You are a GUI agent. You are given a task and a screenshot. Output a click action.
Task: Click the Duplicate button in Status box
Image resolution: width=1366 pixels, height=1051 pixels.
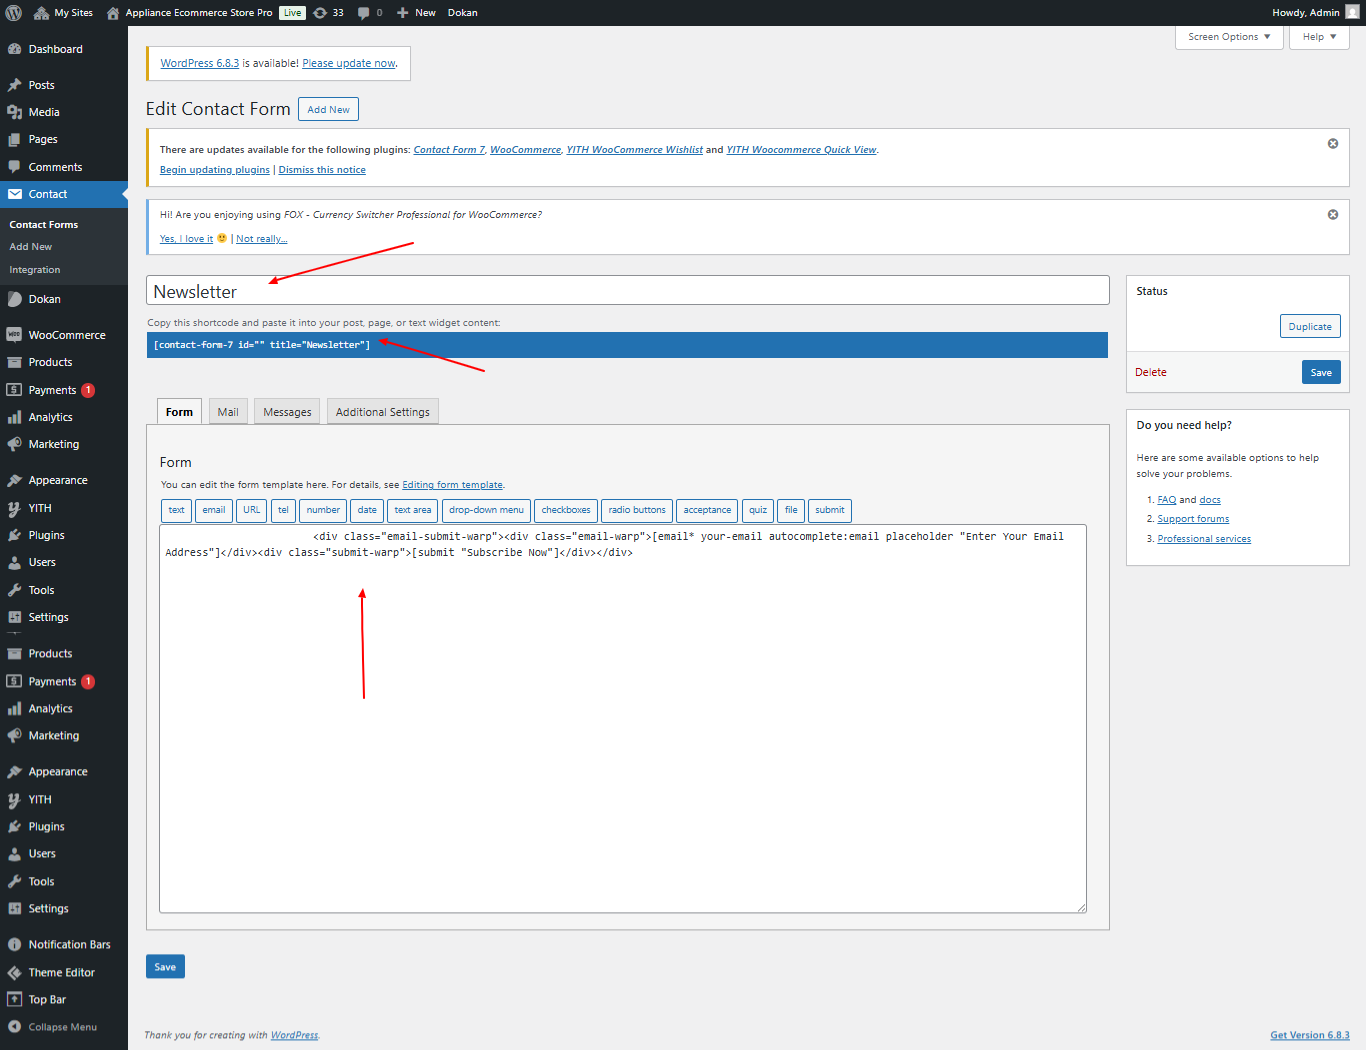(1309, 327)
